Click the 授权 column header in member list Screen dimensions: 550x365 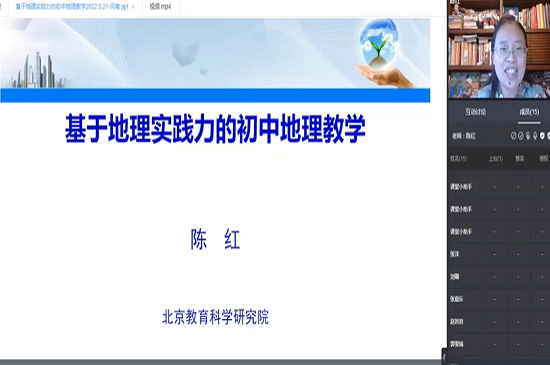[x=544, y=159]
